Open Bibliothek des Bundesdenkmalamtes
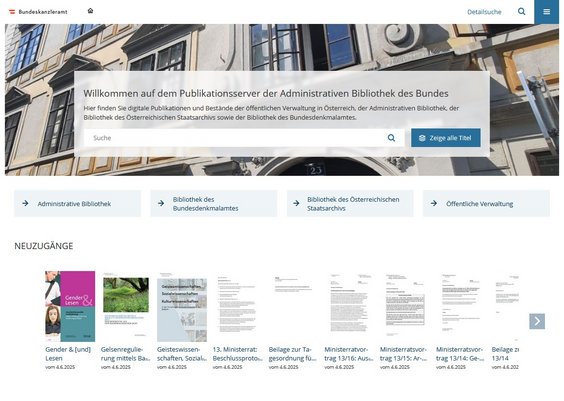 point(214,204)
